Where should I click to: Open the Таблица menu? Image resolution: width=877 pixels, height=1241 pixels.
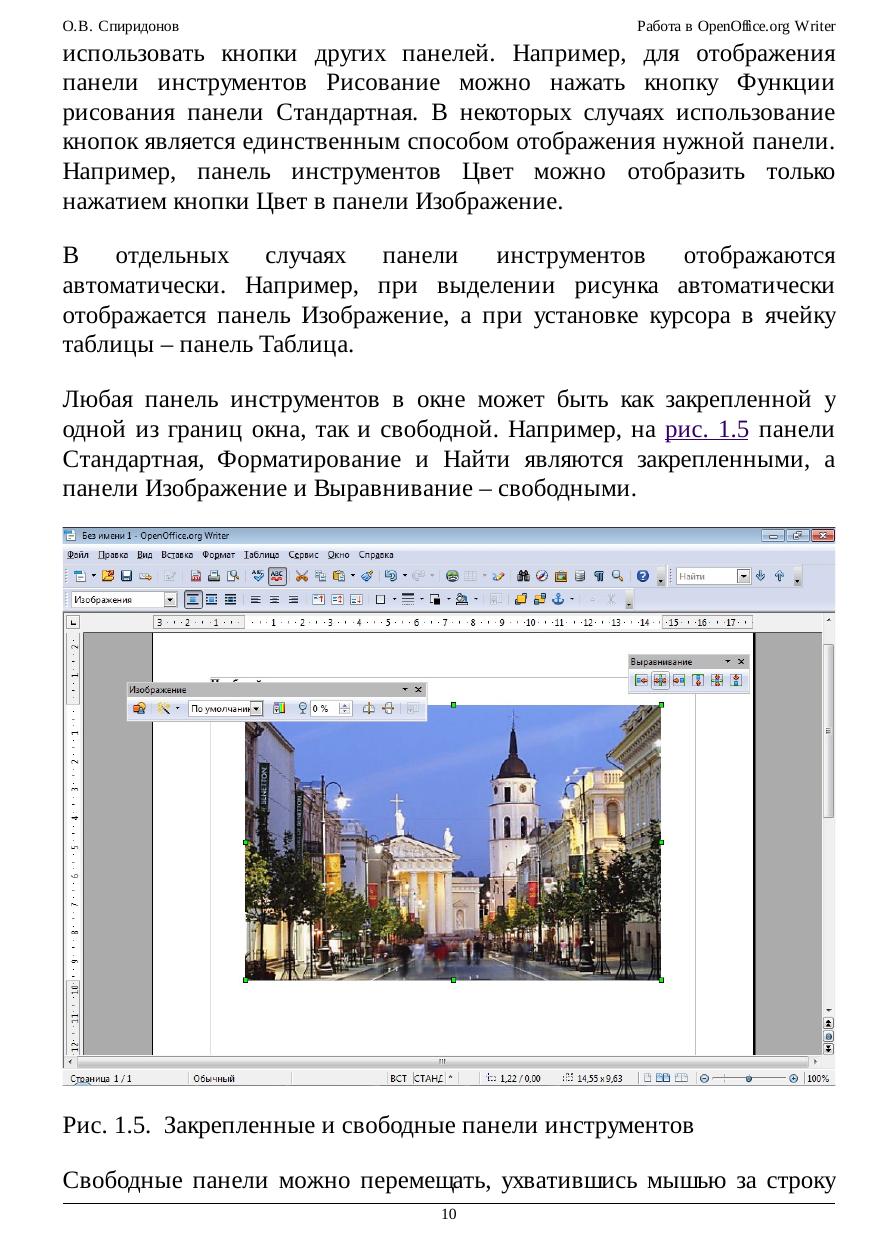262,554
